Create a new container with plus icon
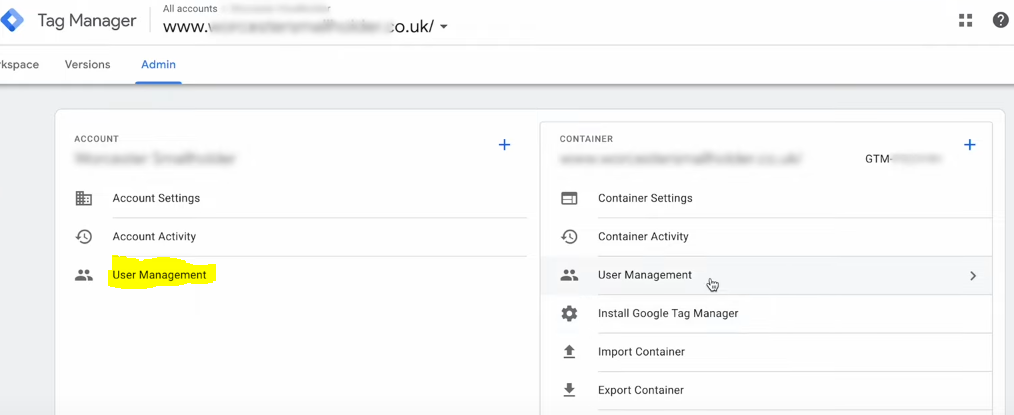The height and width of the screenshot is (415, 1014). coord(969,145)
